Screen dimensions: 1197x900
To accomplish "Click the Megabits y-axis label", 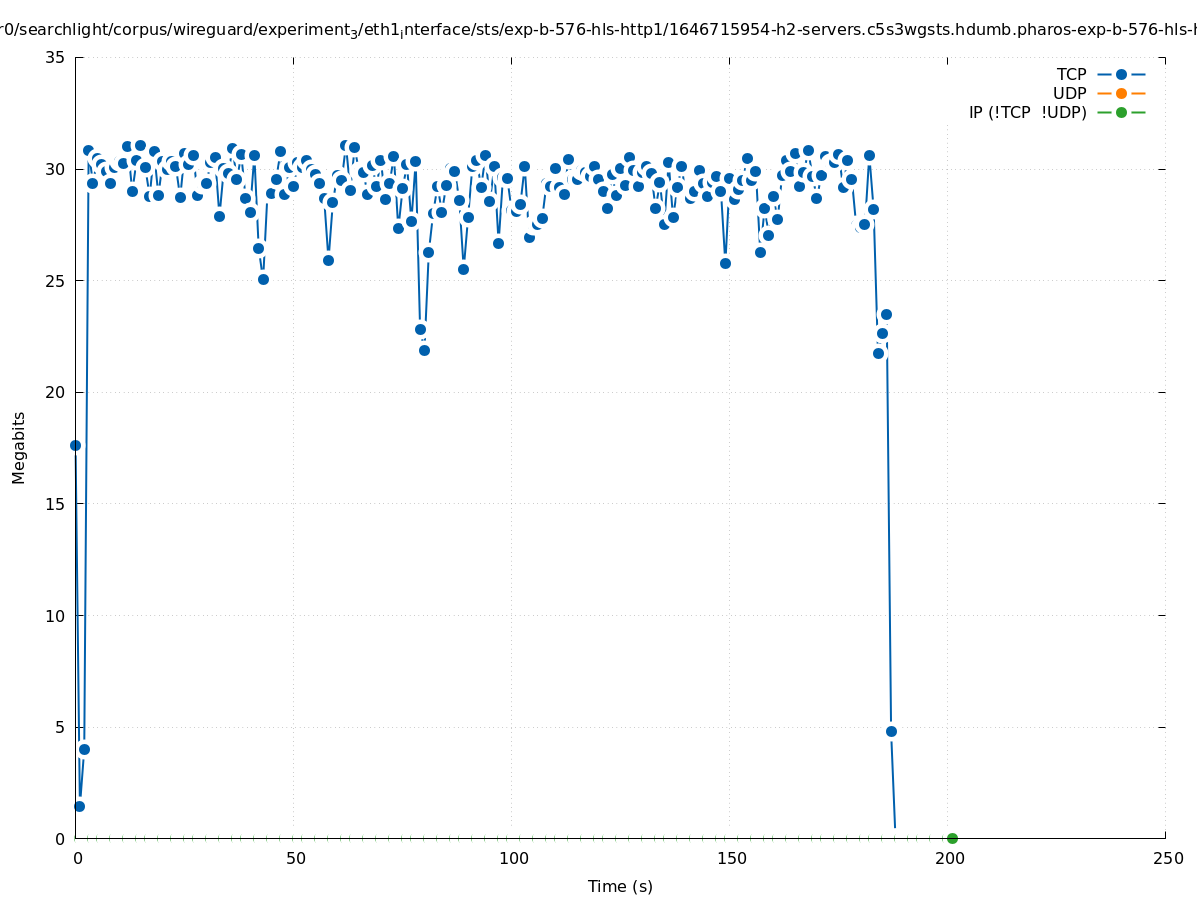I will [19, 447].
